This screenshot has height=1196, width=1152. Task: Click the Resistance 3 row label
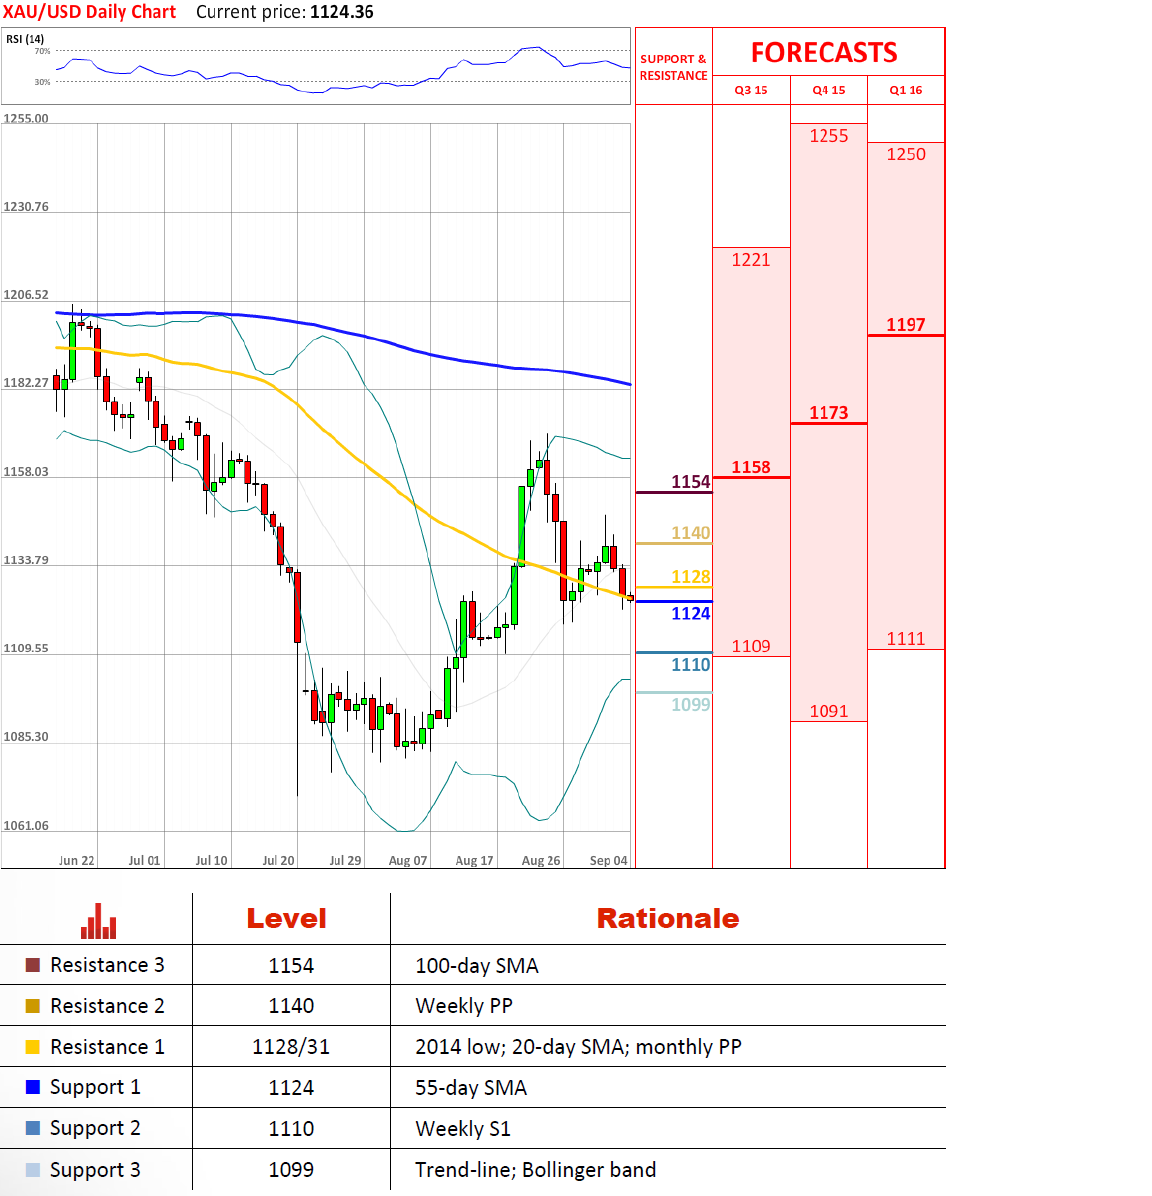tap(108, 965)
